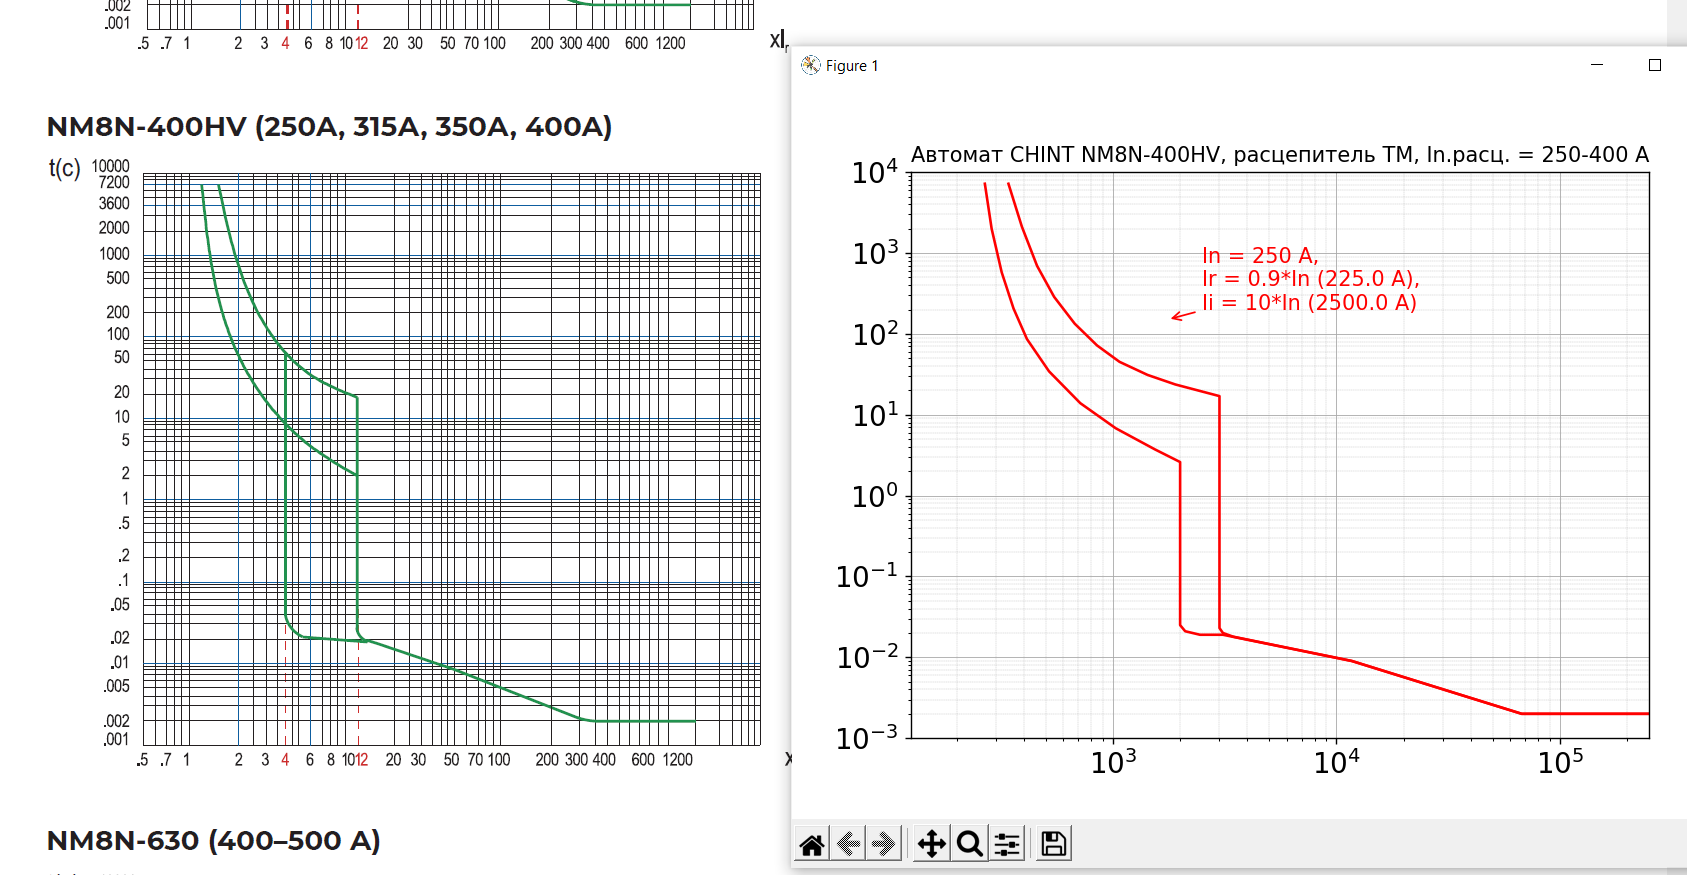Select the Zoom to rectangle magnifier
1687x875 pixels.
969,845
